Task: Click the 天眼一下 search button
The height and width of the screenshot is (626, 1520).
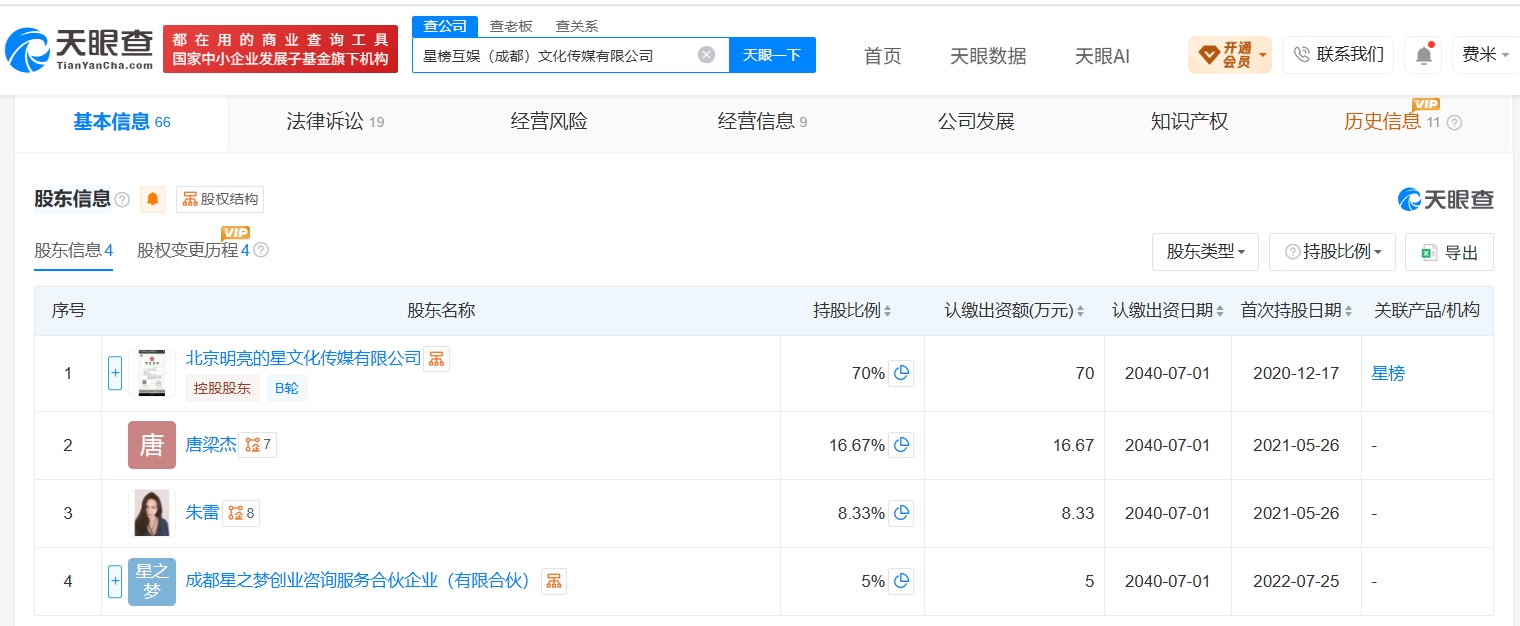Action: [x=772, y=55]
